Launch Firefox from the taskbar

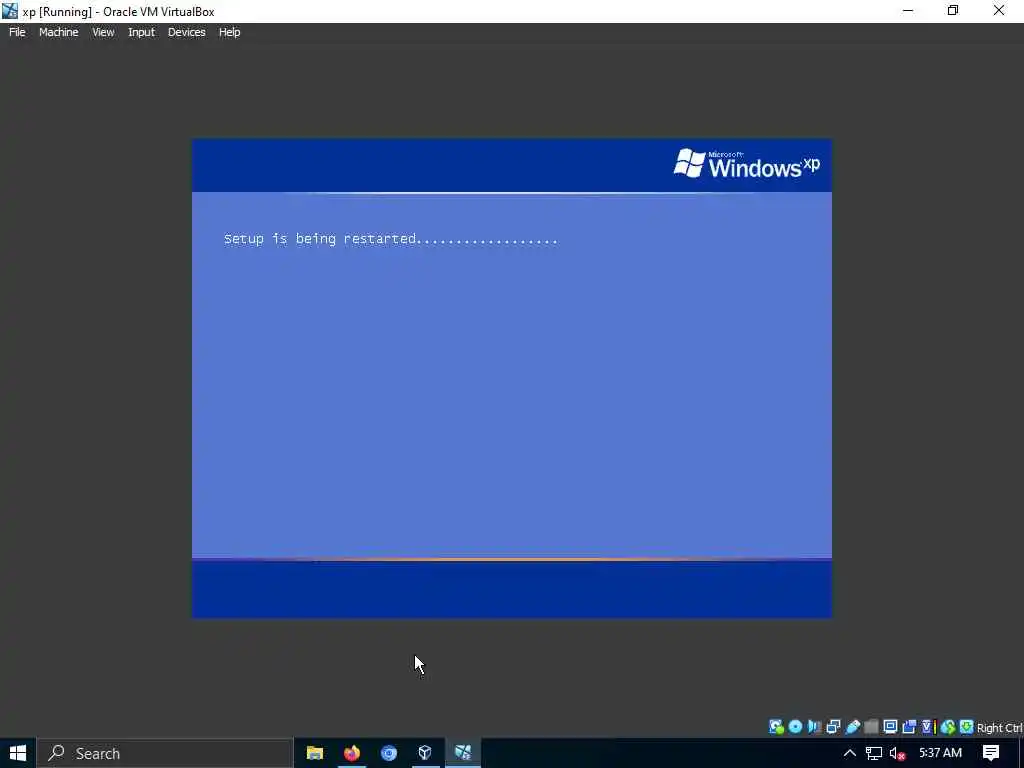[352, 753]
